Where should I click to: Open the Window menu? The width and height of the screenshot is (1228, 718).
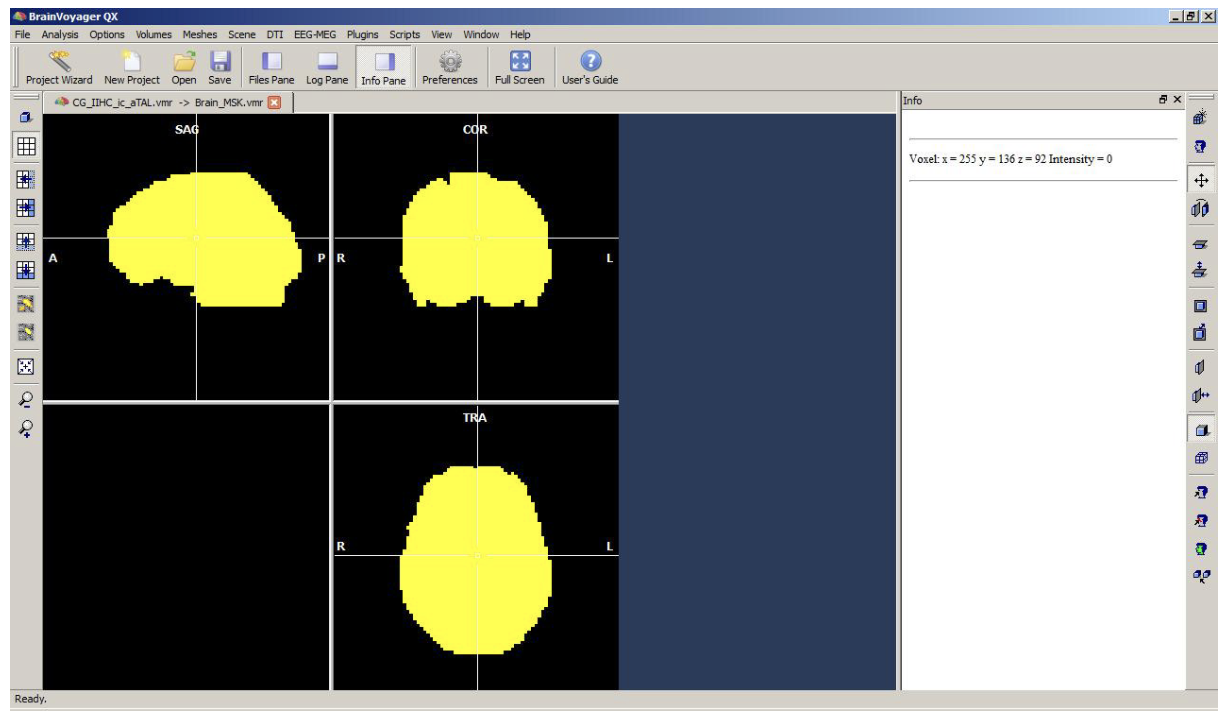click(481, 34)
